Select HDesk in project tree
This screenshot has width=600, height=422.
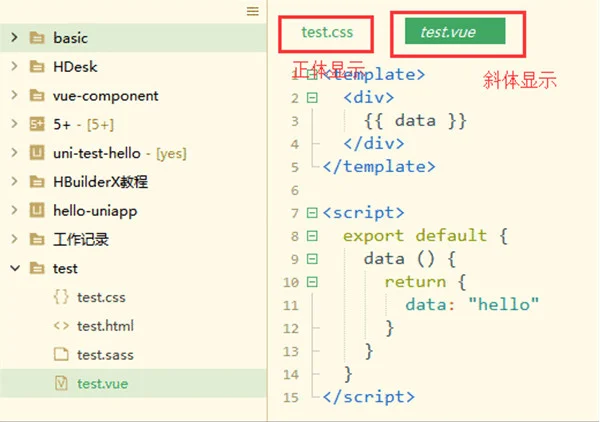(75, 67)
